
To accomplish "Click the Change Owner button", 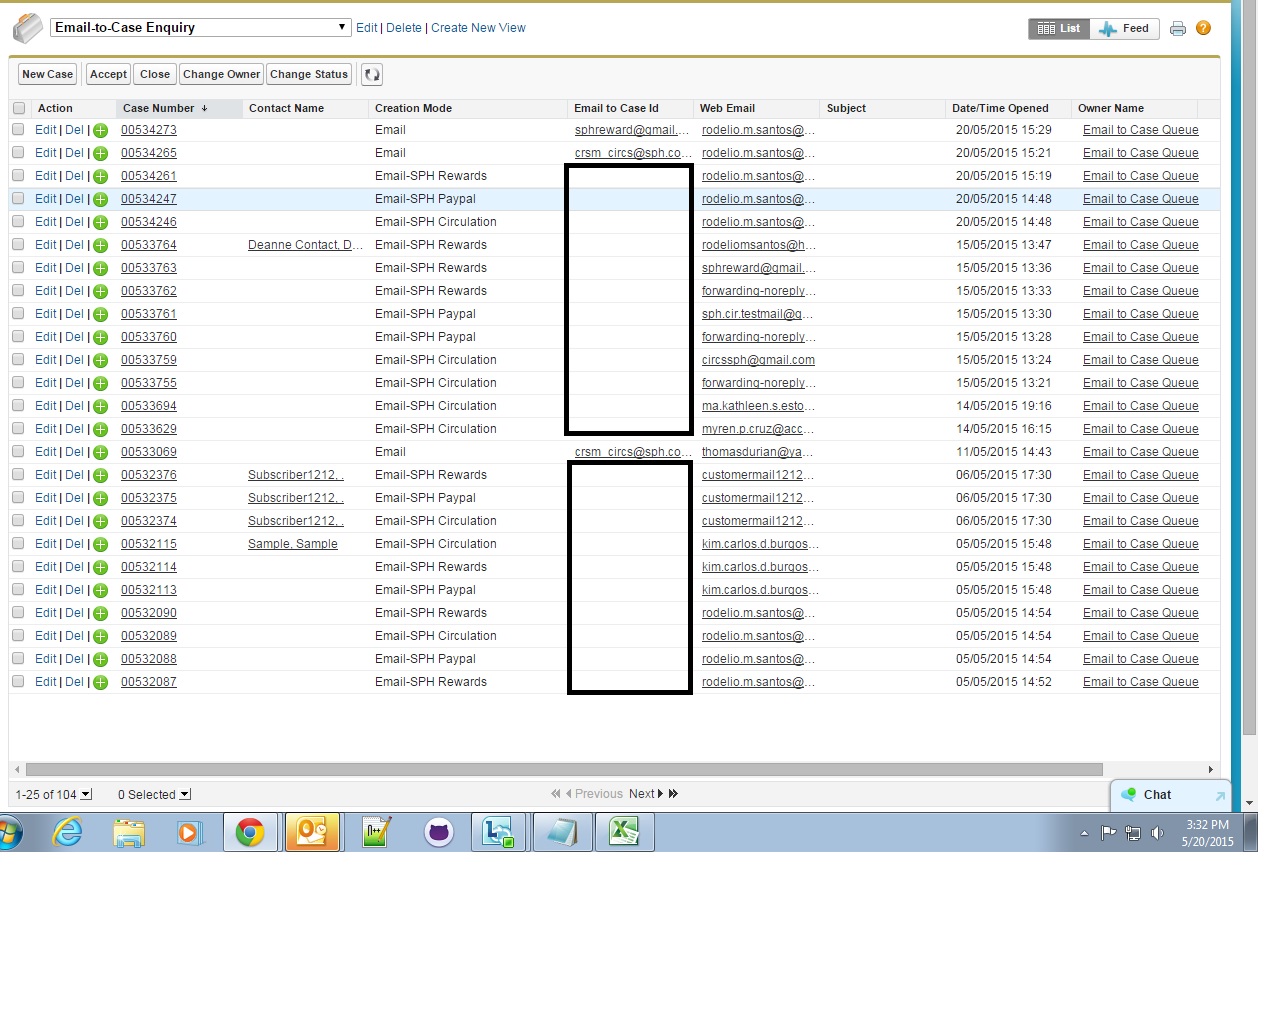I will pyautogui.click(x=221, y=74).
